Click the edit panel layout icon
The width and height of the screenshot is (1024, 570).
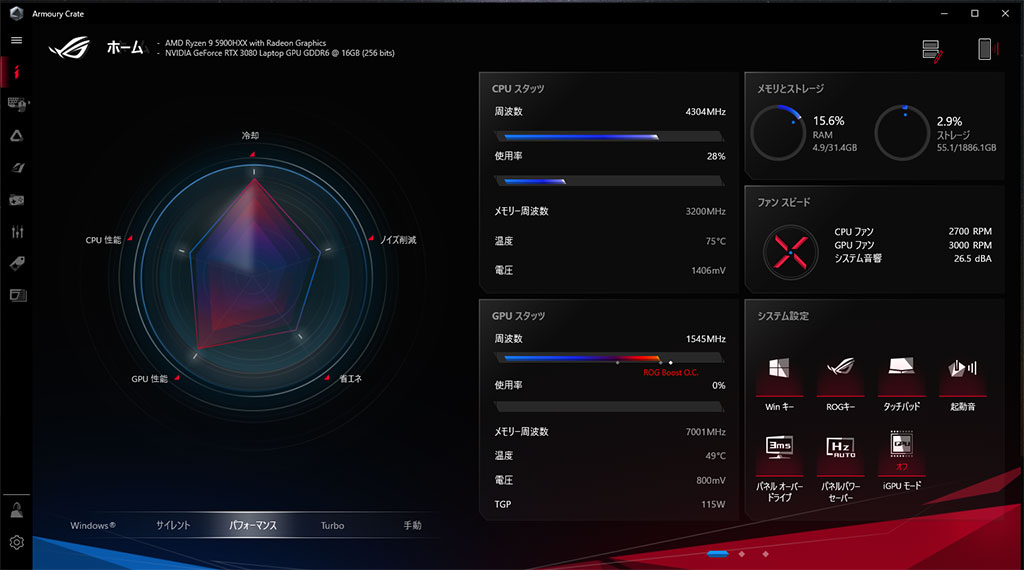click(x=932, y=50)
